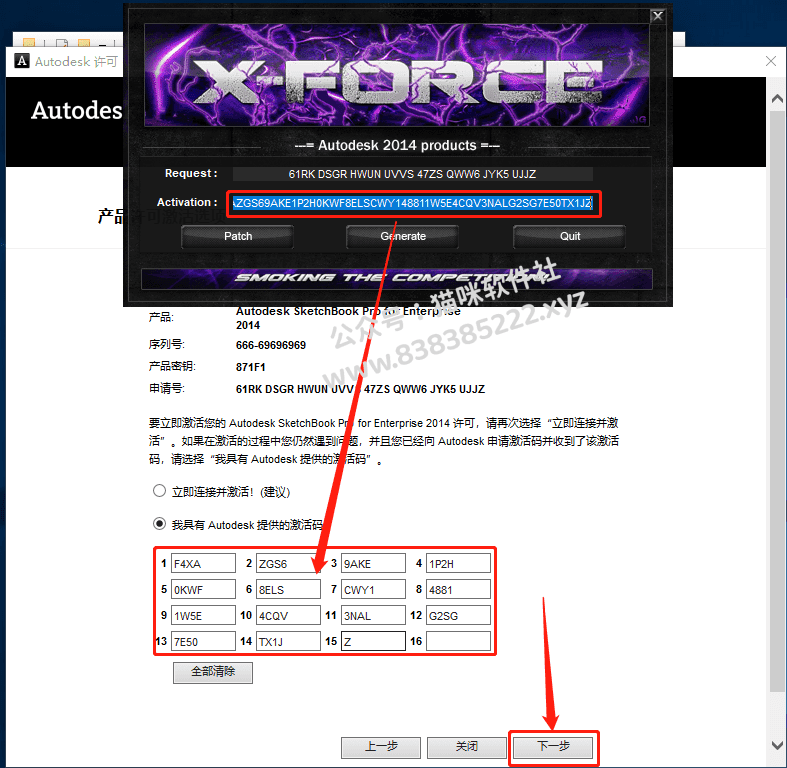Viewport: 787px width, 768px height.
Task: Close the Autodesk 许可 window
Action: tap(771, 61)
